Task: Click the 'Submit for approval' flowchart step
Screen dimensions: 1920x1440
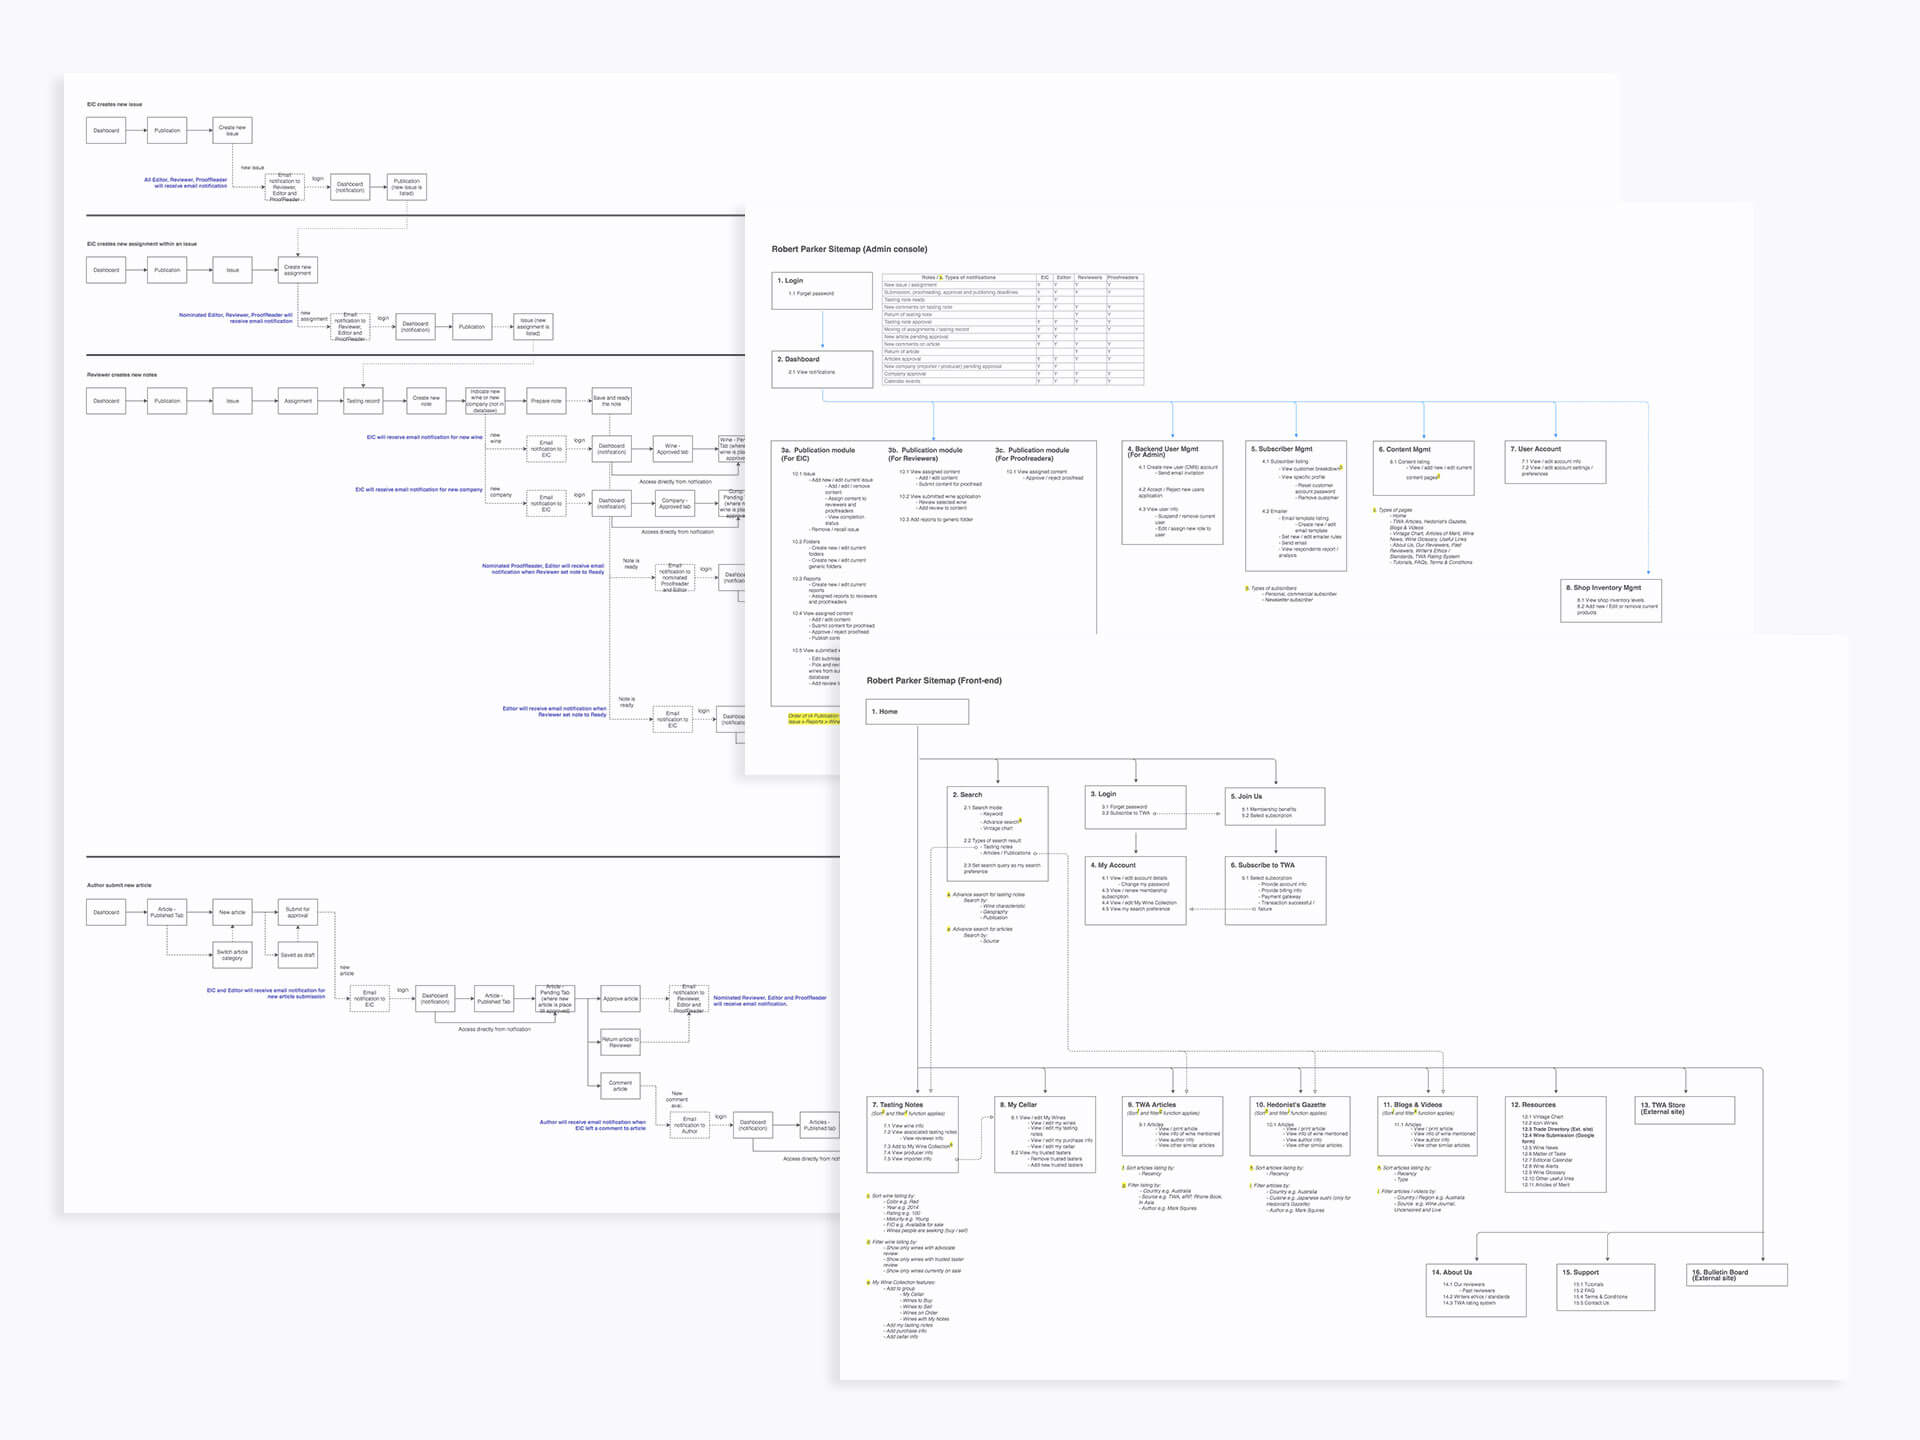Action: [298, 912]
